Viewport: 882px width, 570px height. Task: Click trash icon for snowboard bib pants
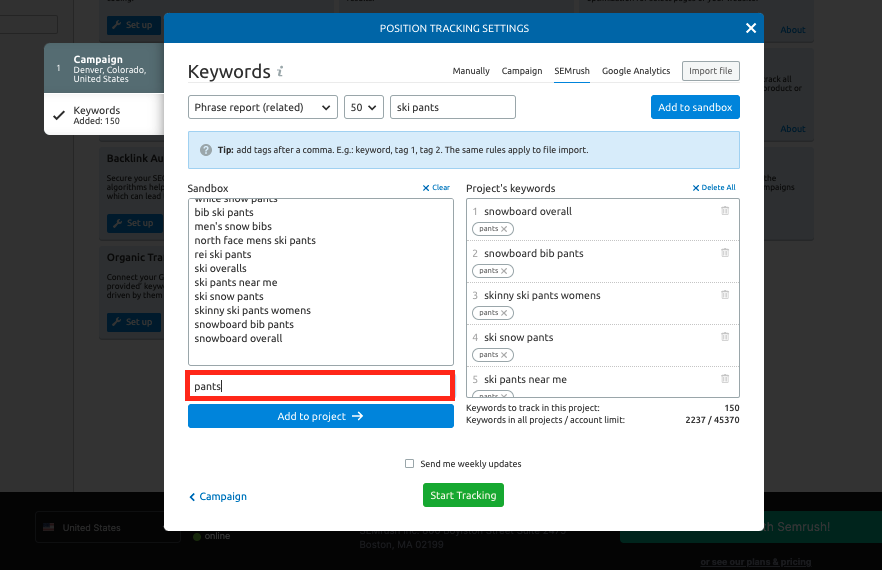point(725,253)
